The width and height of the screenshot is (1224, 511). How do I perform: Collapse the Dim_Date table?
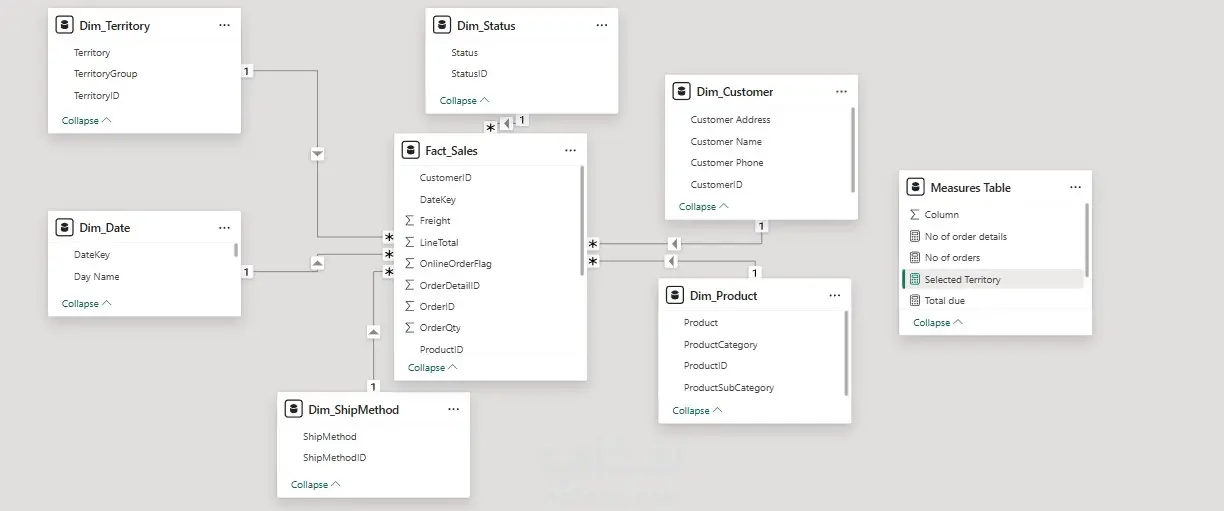pos(87,304)
